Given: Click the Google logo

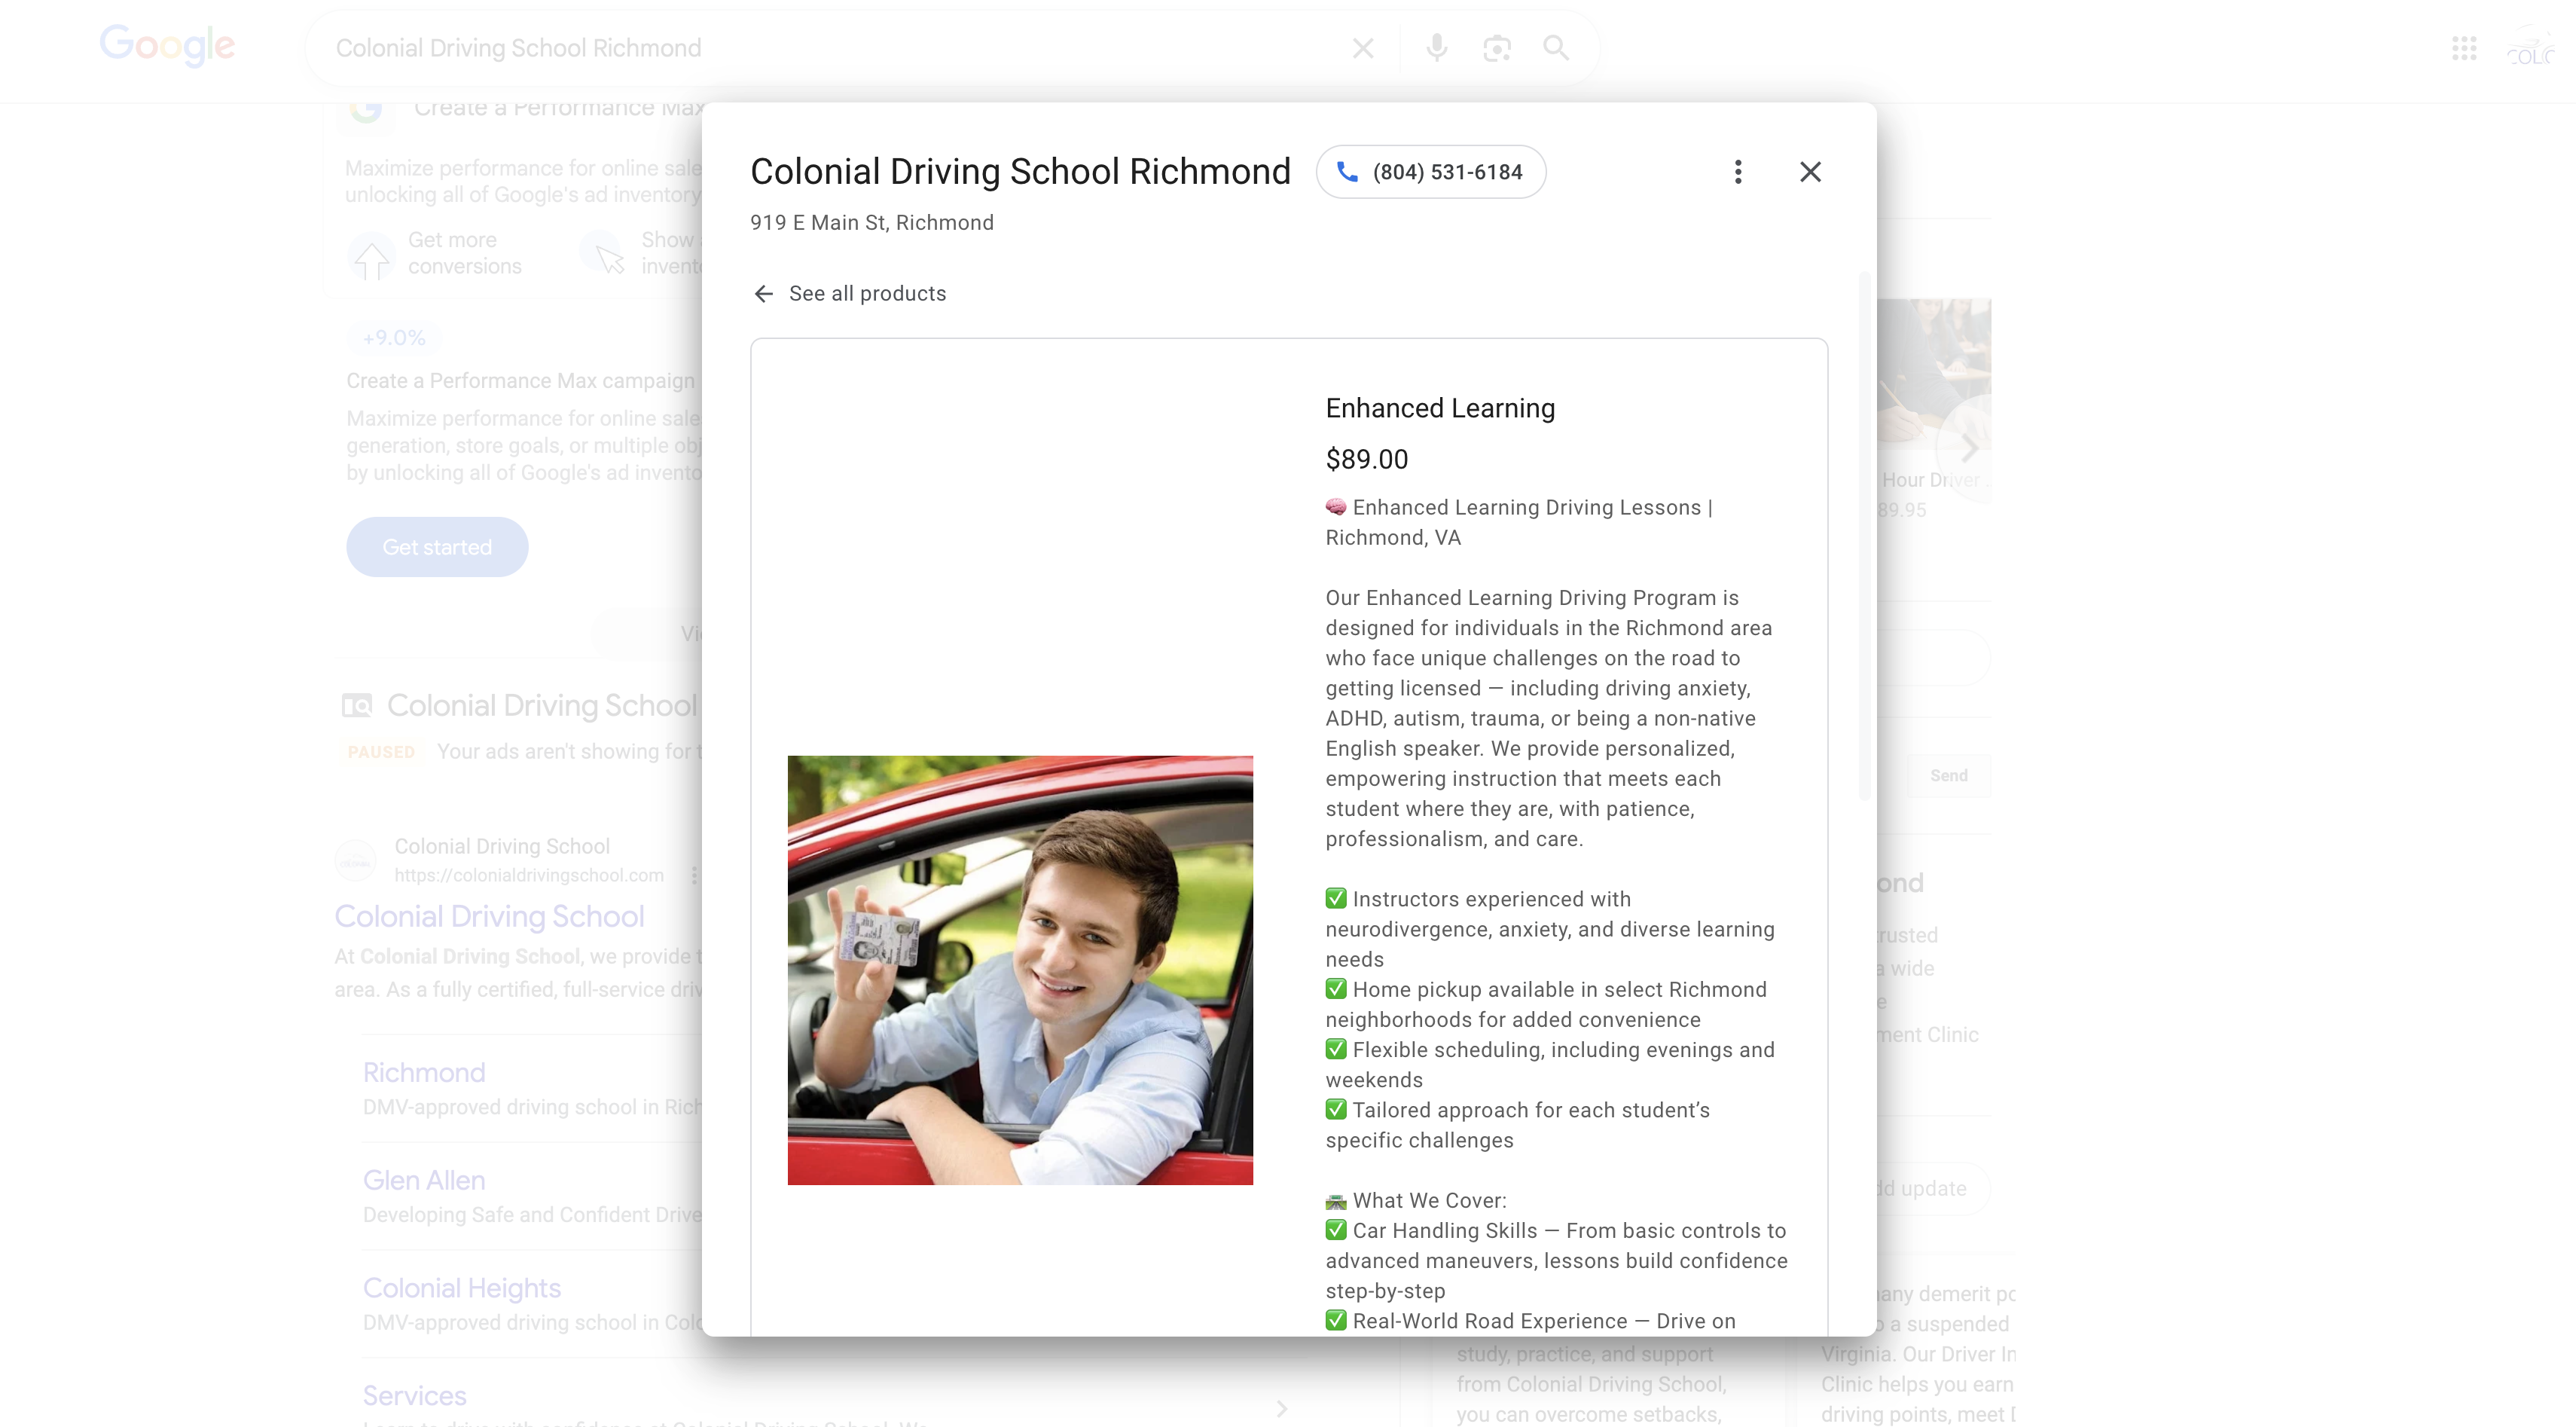Looking at the screenshot, I should [167, 46].
